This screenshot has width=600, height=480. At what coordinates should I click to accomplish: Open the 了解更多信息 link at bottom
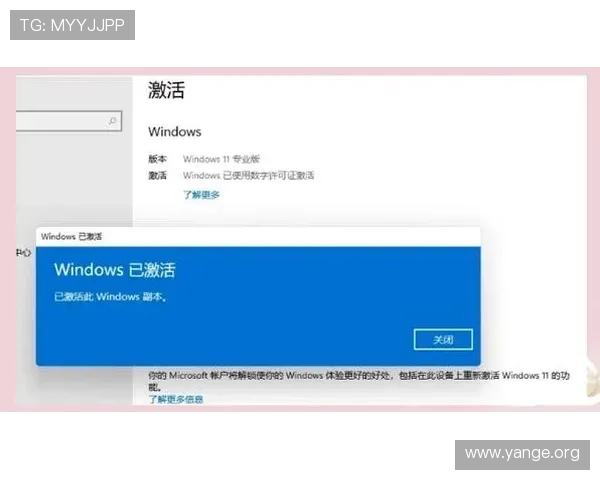pyautogui.click(x=176, y=399)
